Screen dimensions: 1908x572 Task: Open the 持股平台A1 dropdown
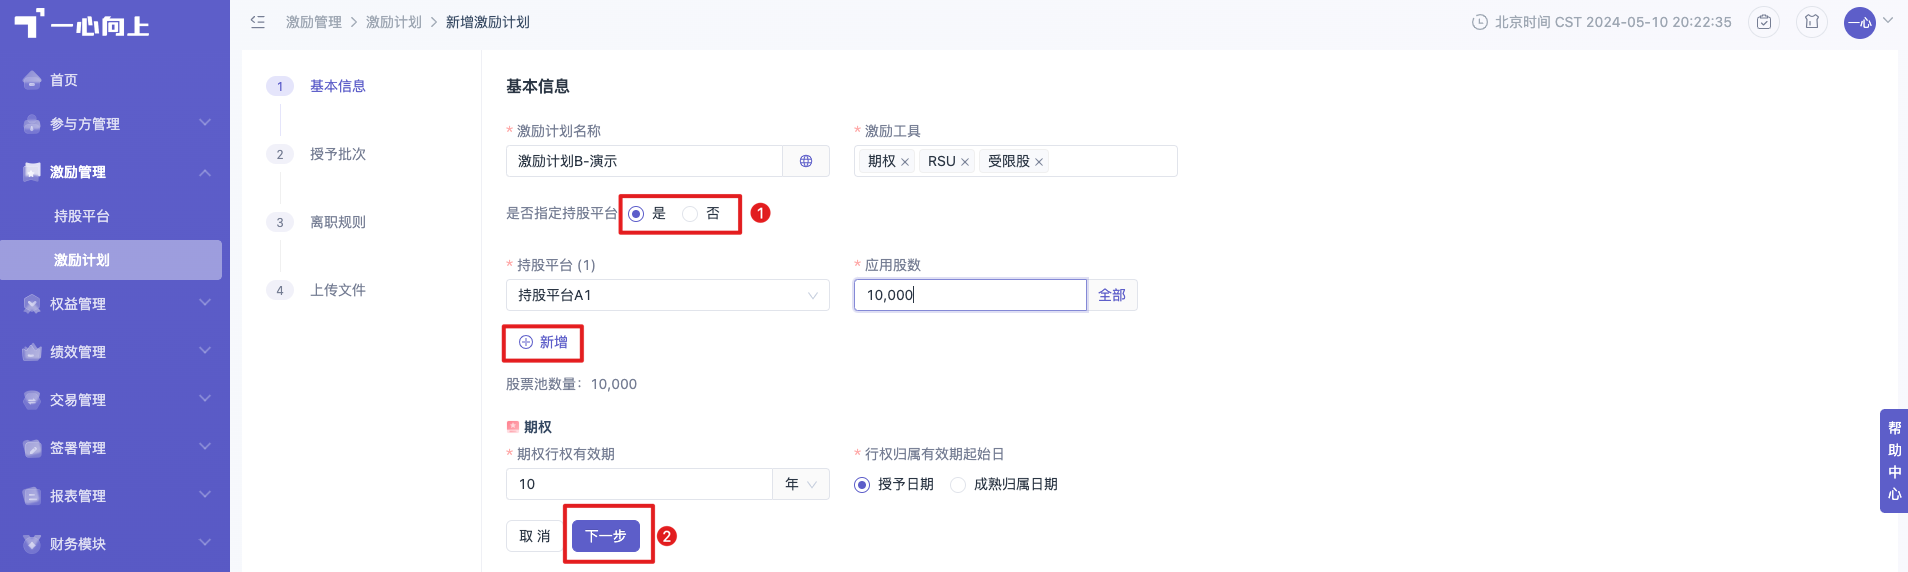tap(668, 295)
